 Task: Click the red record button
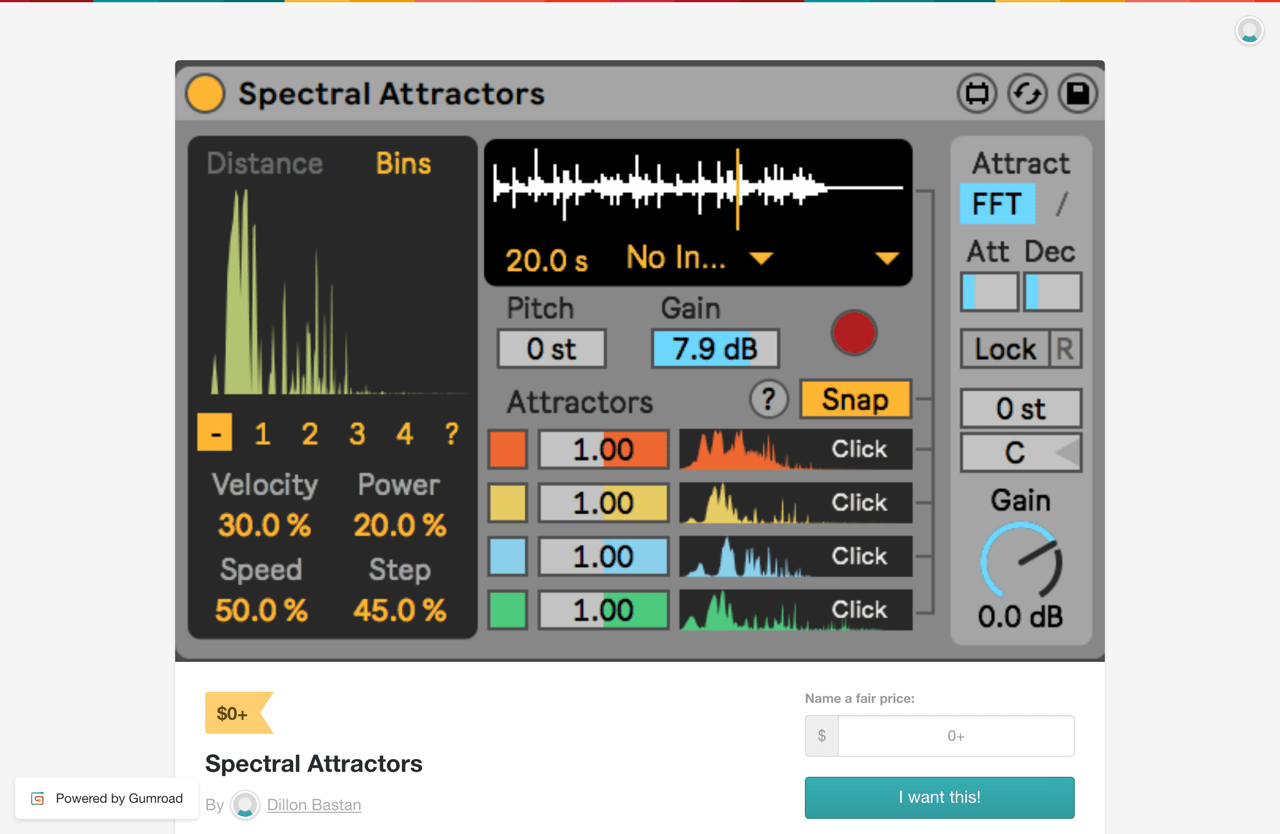854,333
